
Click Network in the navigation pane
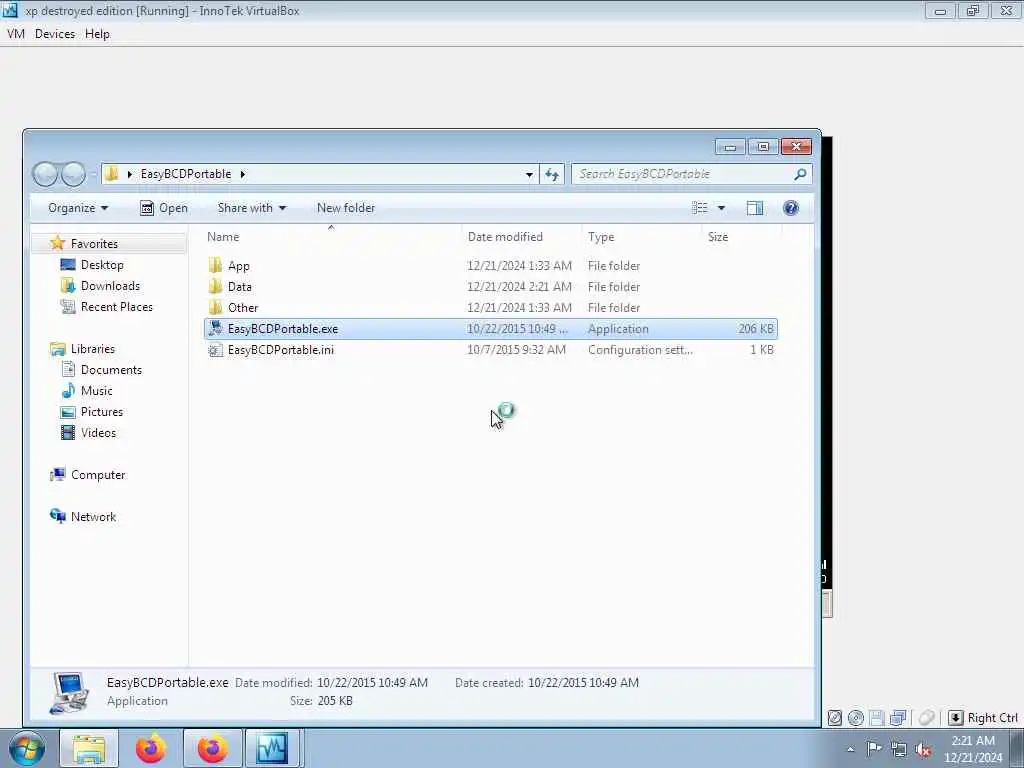point(93,517)
